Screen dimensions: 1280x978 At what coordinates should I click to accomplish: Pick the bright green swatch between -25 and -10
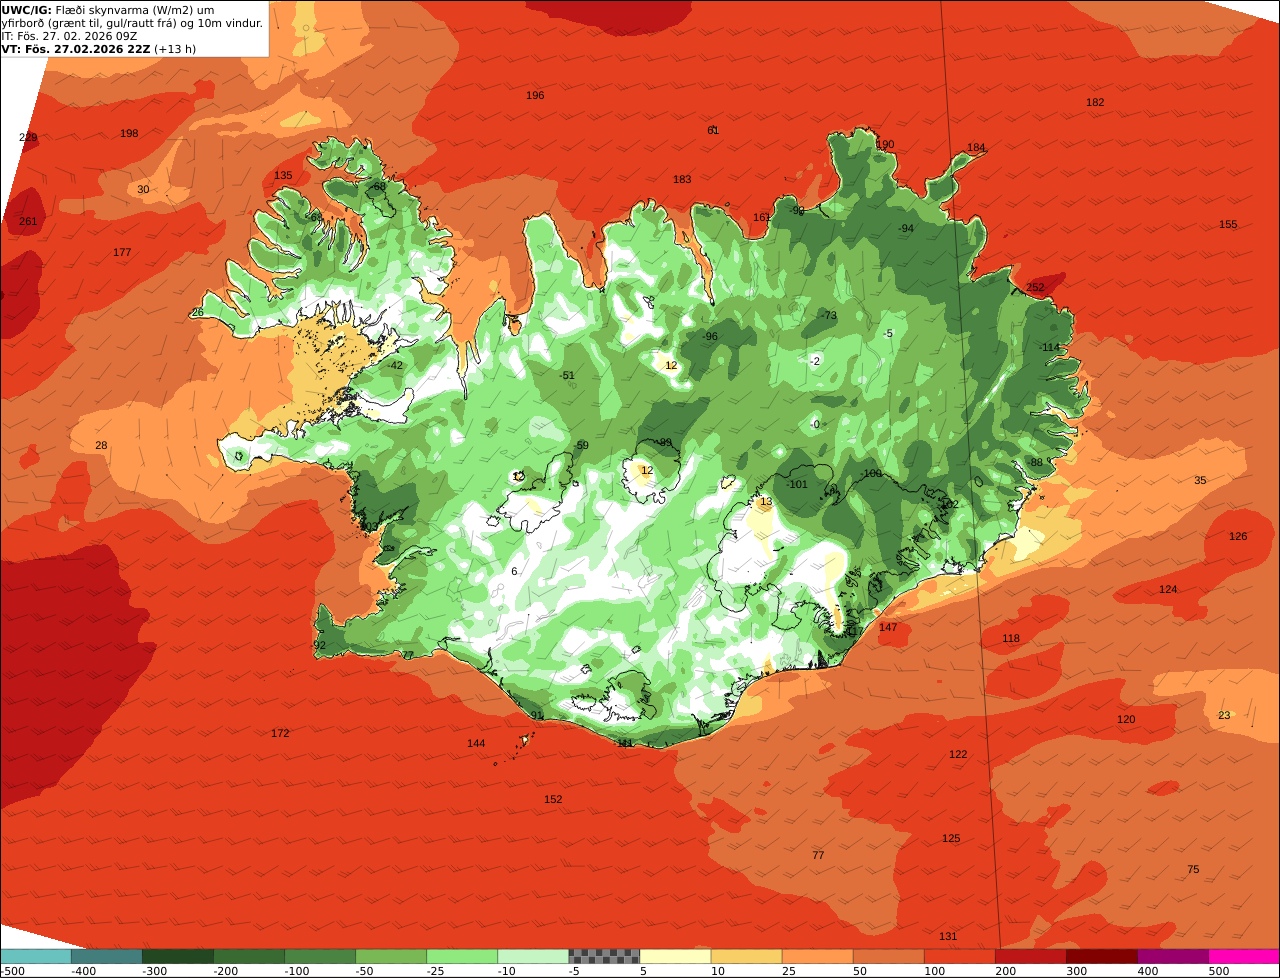click(462, 956)
